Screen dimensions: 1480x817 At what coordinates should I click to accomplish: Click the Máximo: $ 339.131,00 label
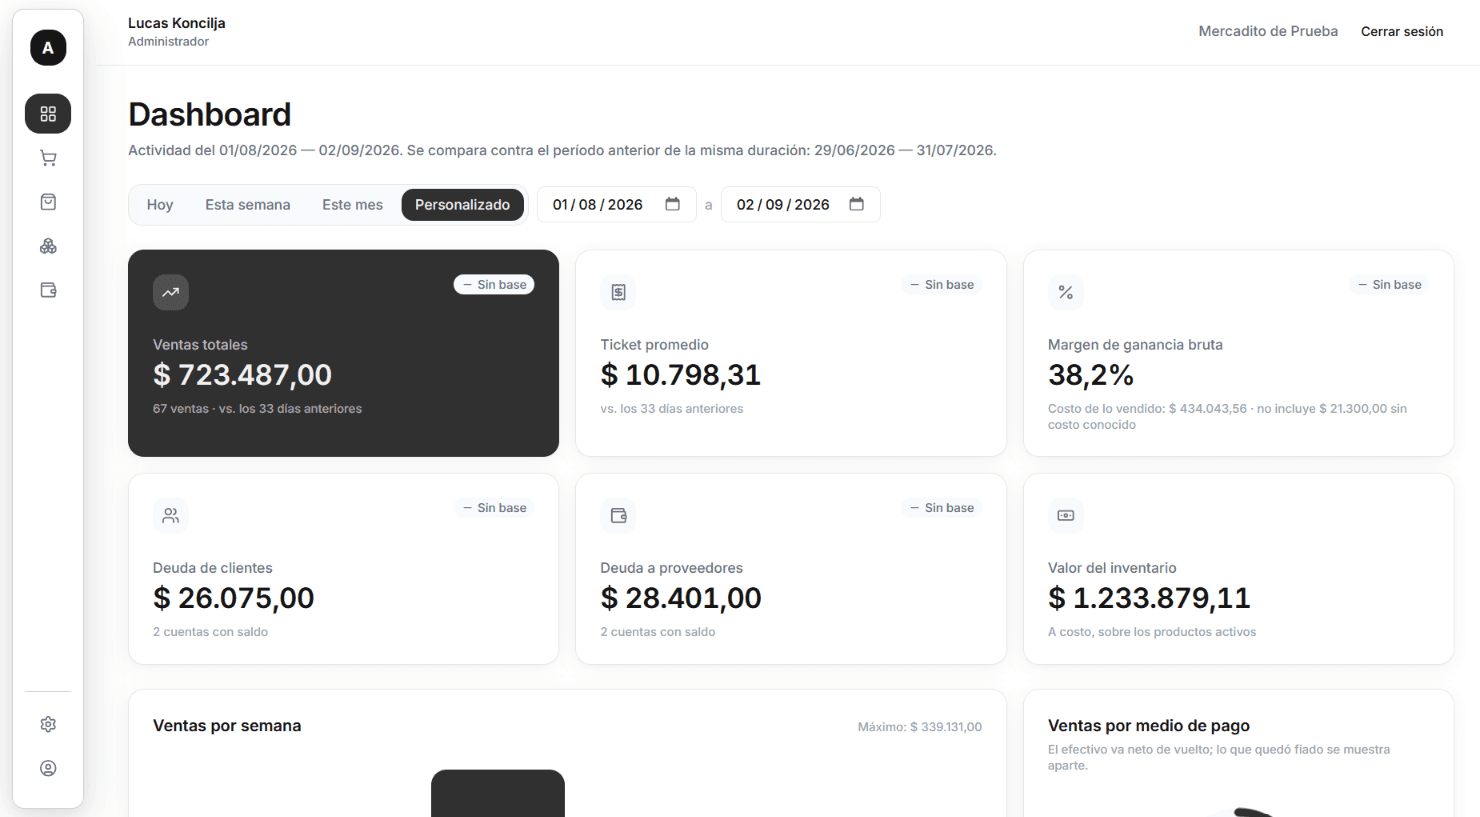[920, 727]
